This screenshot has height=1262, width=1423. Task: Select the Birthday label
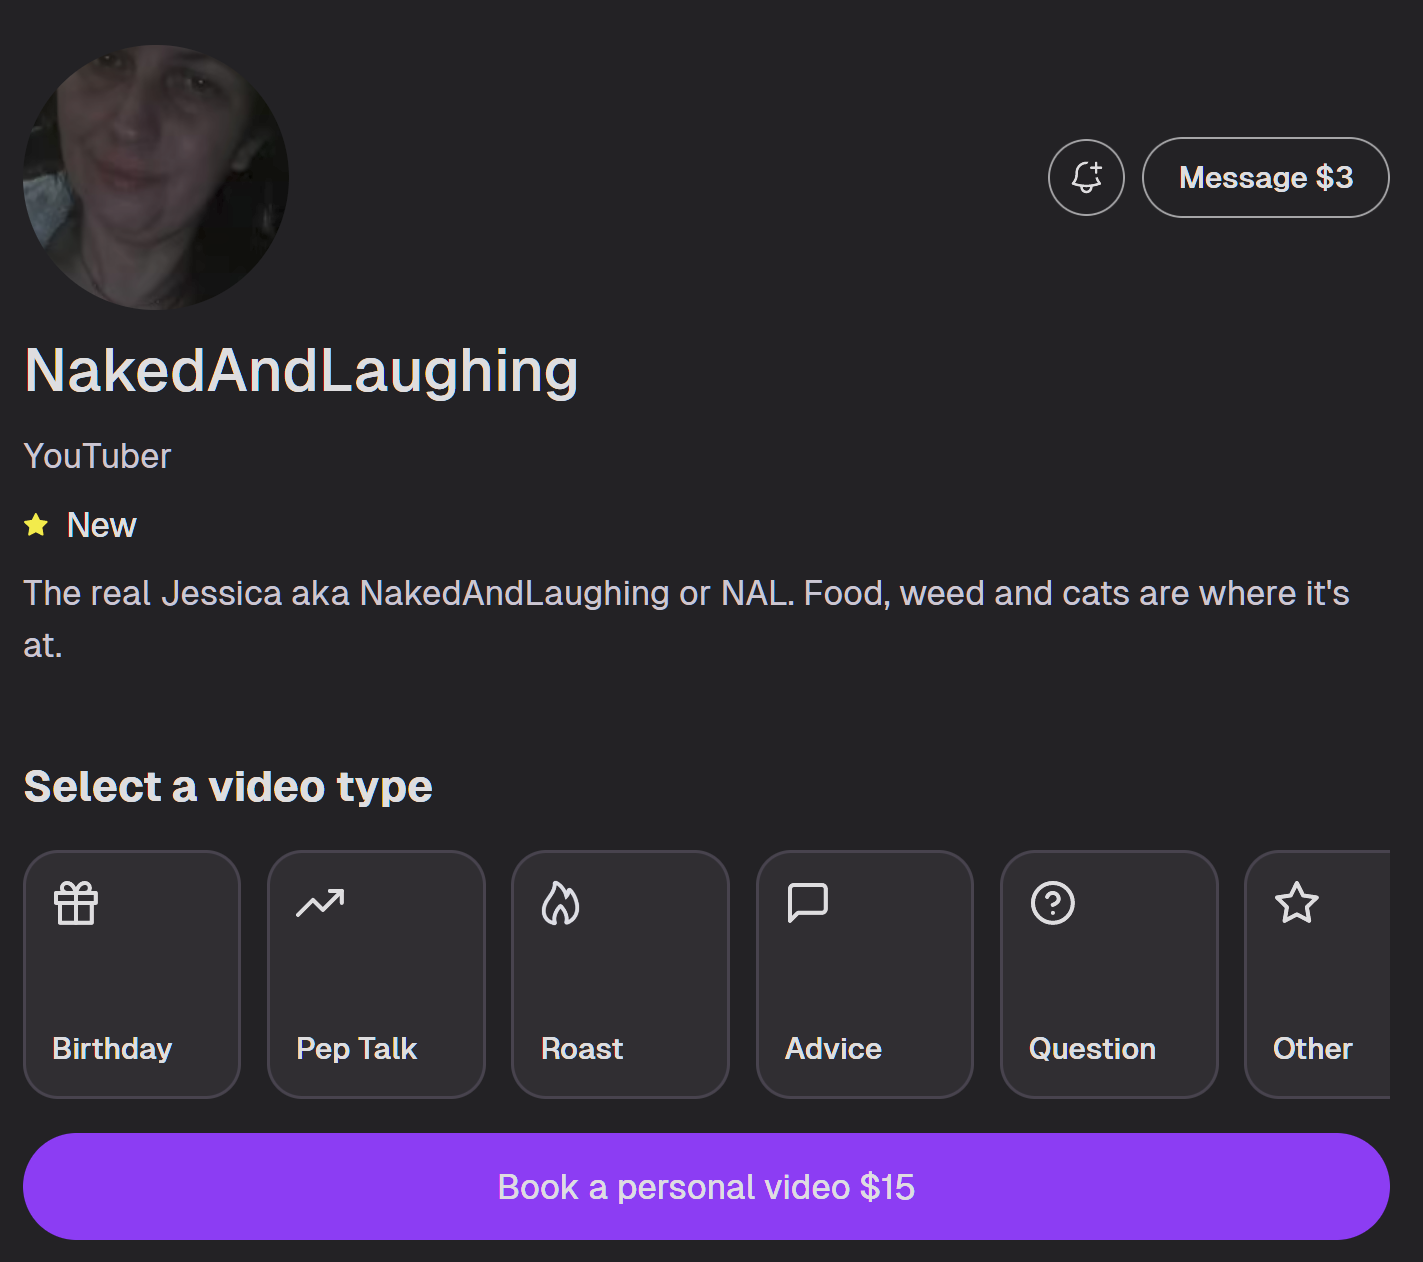pos(112,1048)
